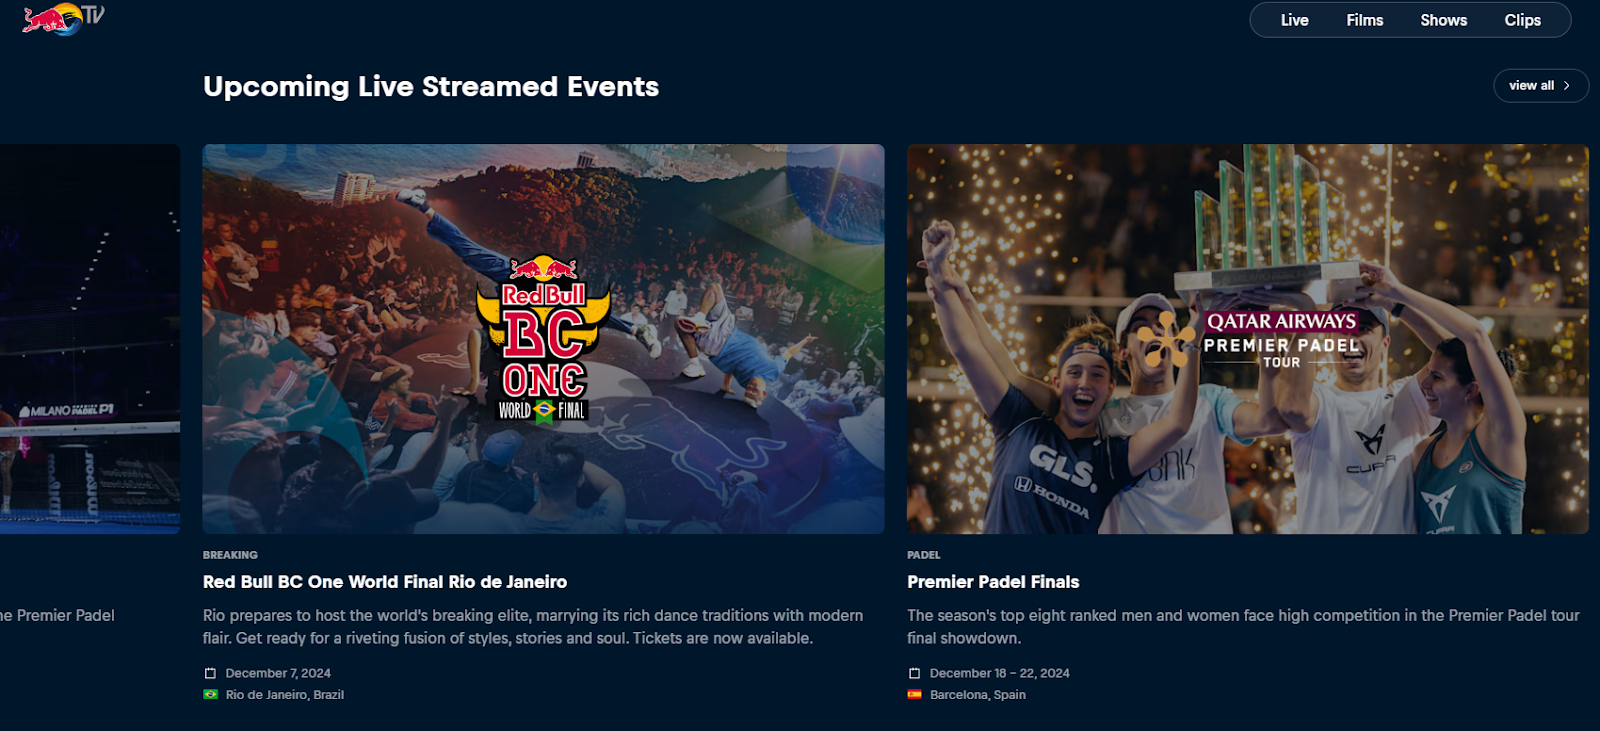This screenshot has width=1600, height=731.
Task: Open the Milano Premier Padel thumbnail at left
Action: click(90, 339)
